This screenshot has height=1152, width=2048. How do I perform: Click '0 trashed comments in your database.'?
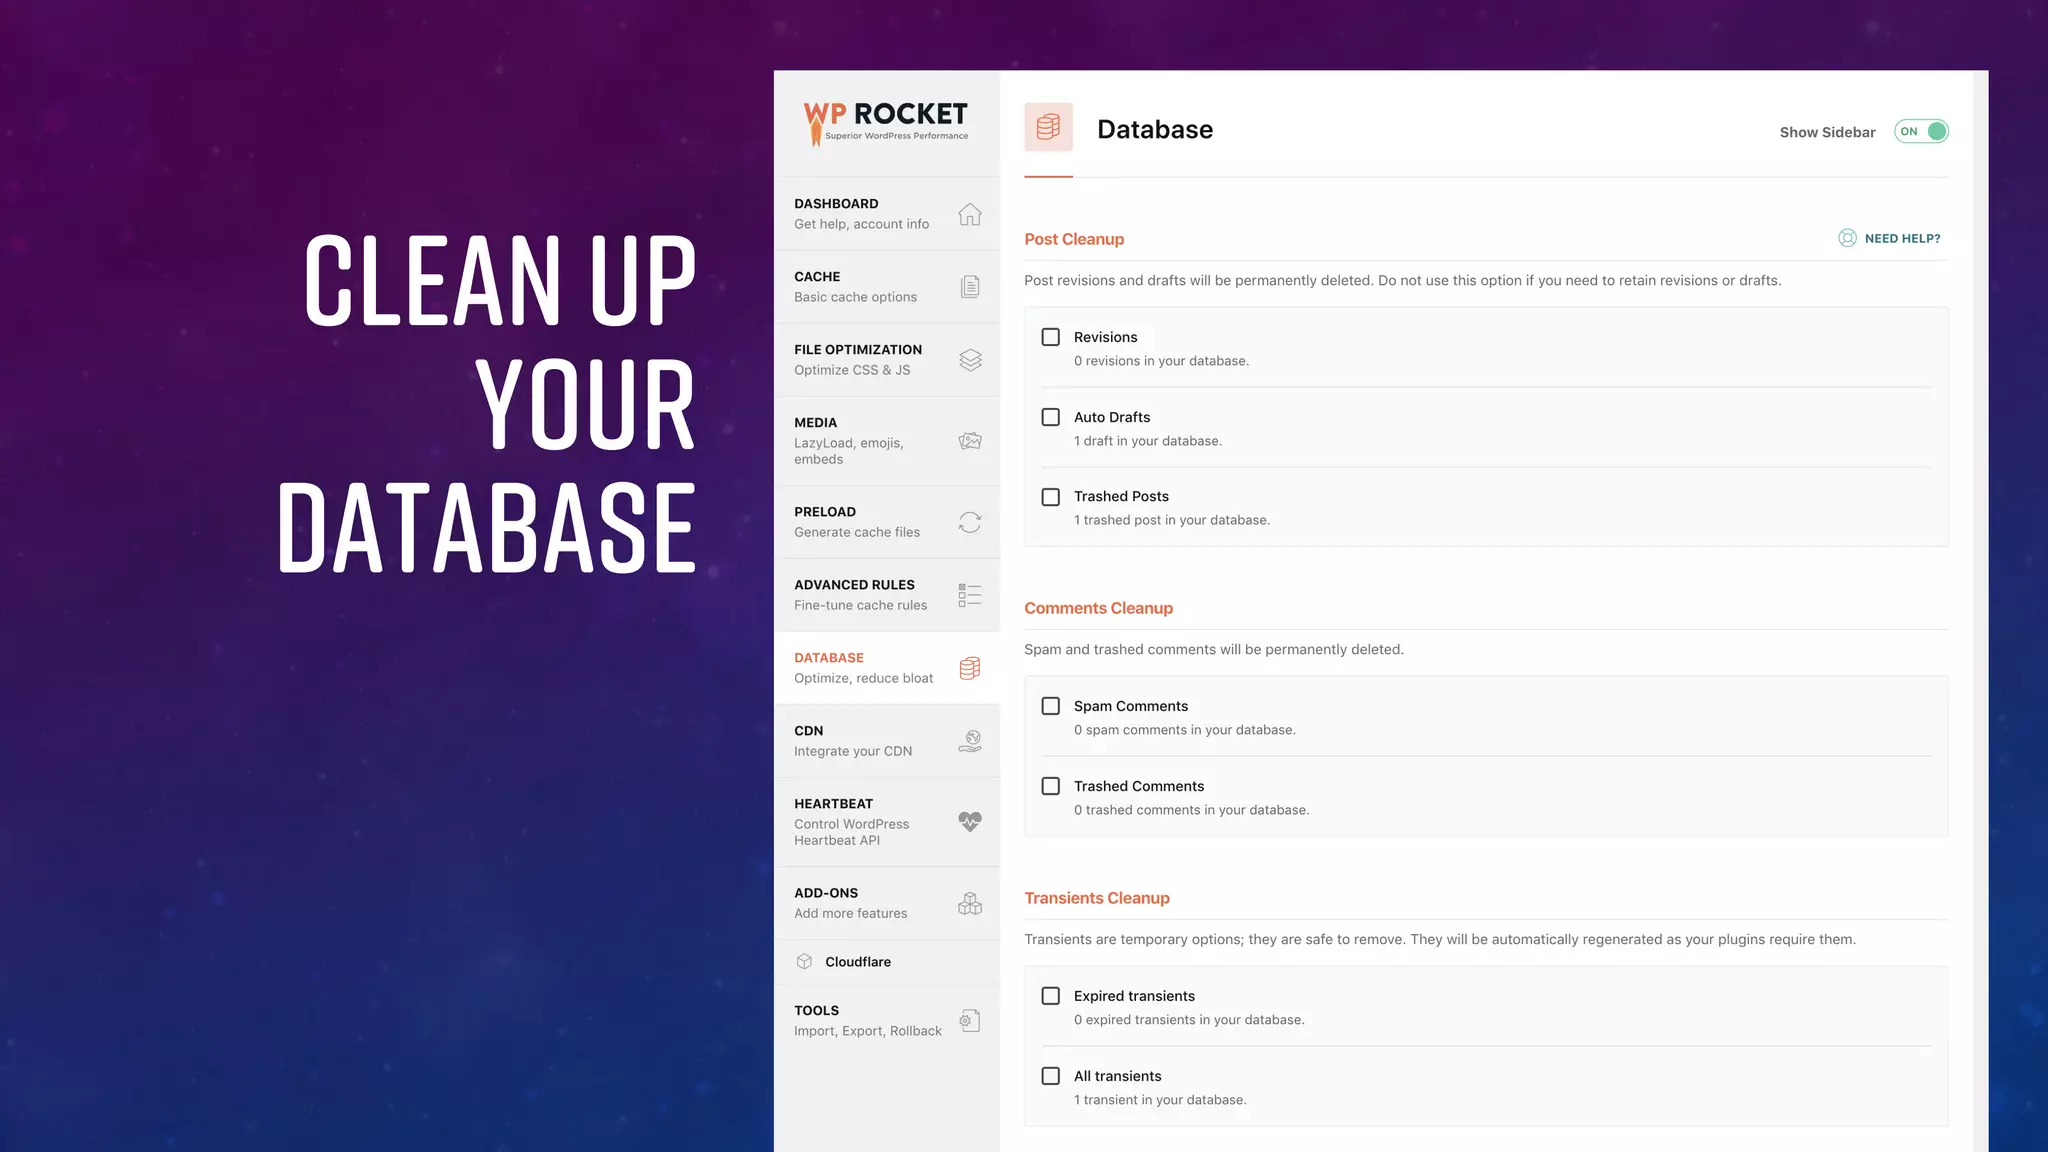coord(1192,810)
